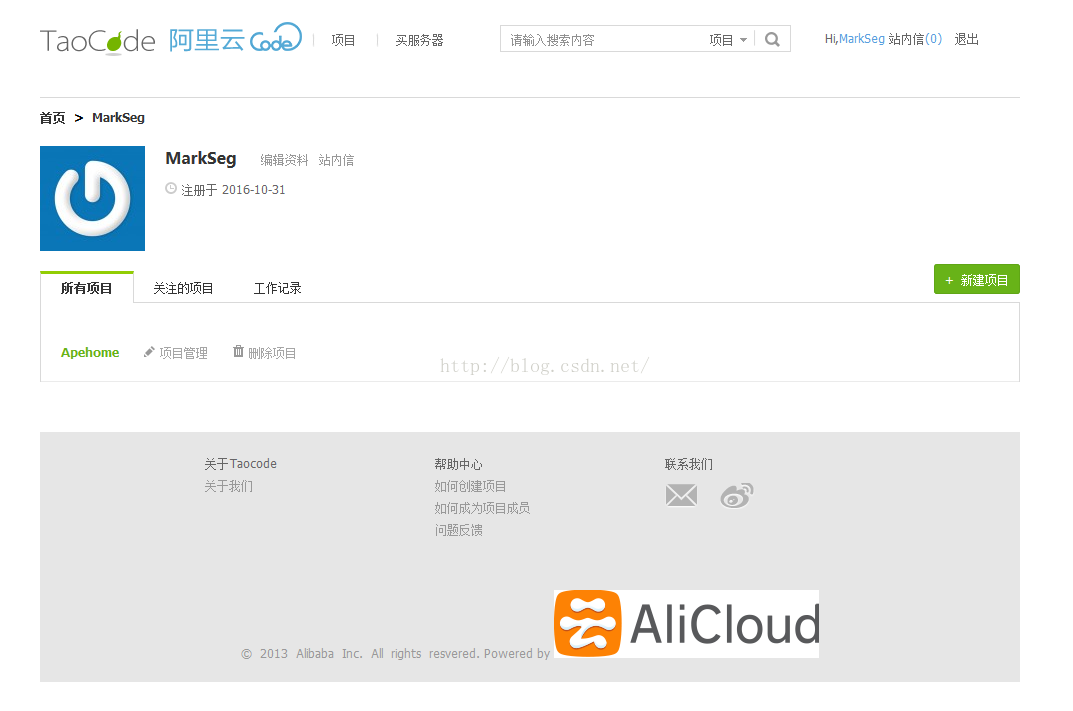Click the 新建项目 button
Viewport: 1073px width, 711px height.
(977, 279)
